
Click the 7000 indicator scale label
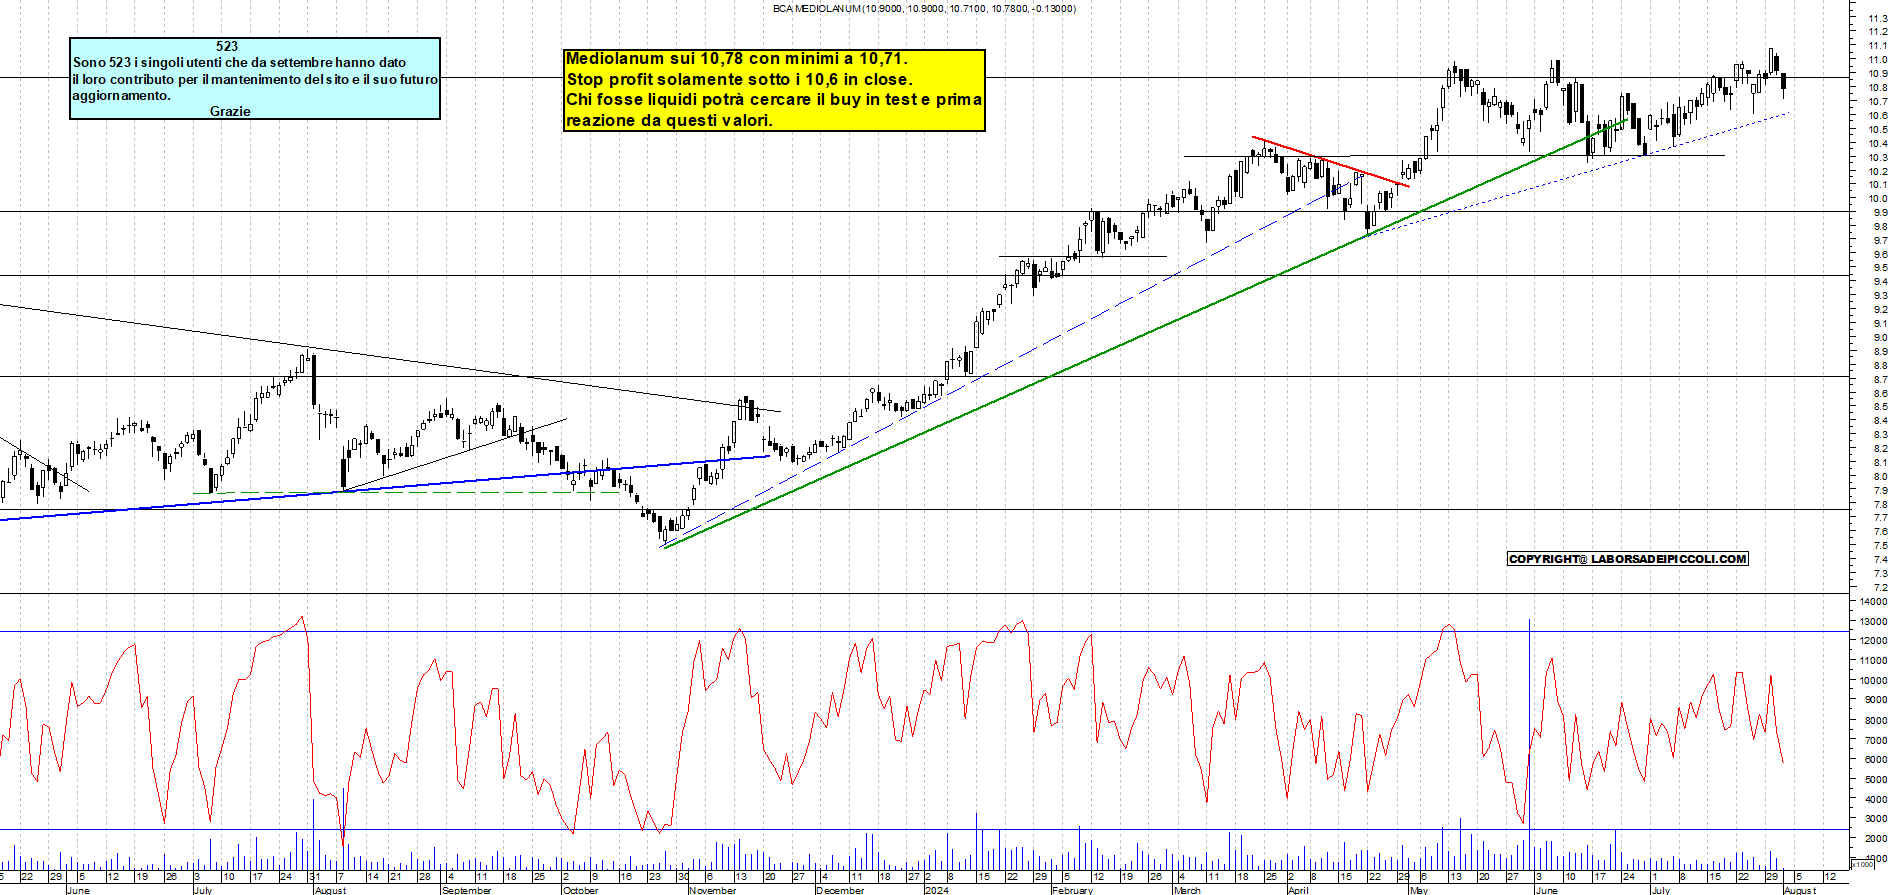(1875, 741)
